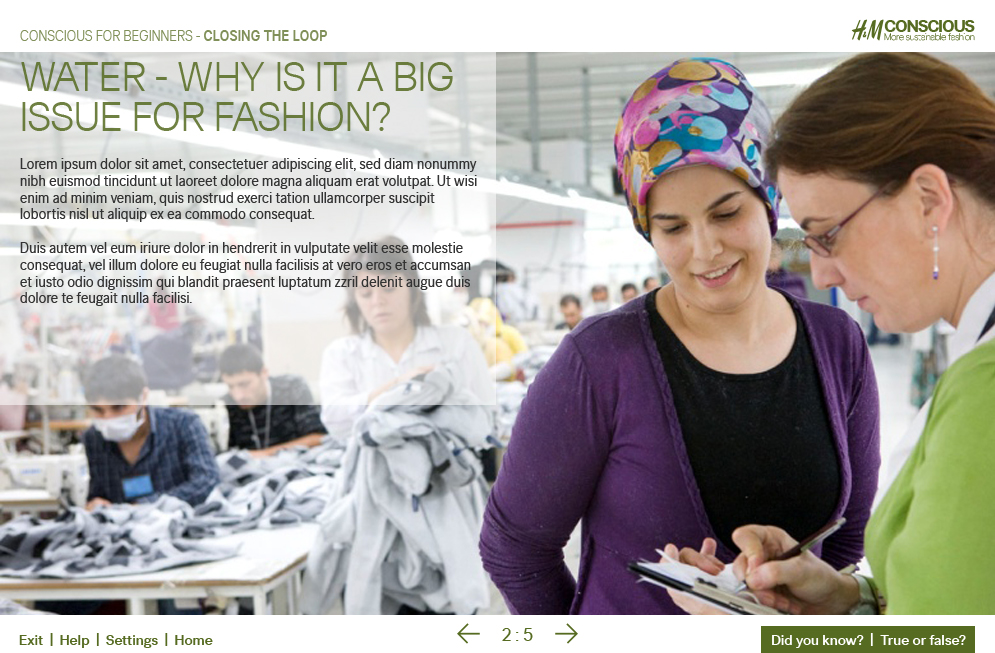
Task: Select Closing the Loop breadcrumb
Action: tap(265, 36)
